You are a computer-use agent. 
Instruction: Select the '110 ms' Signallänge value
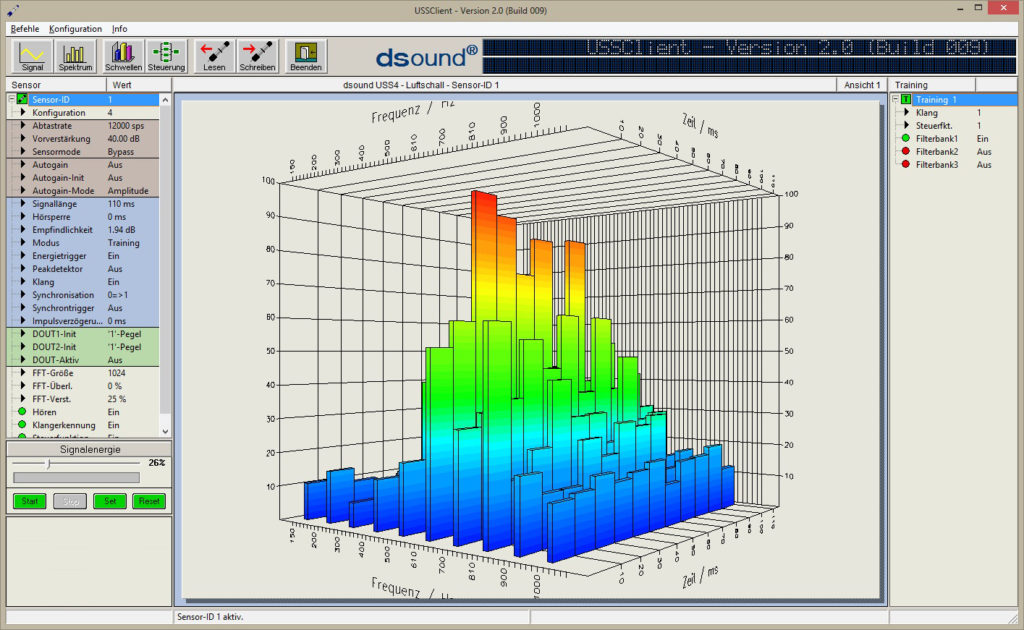tap(121, 204)
